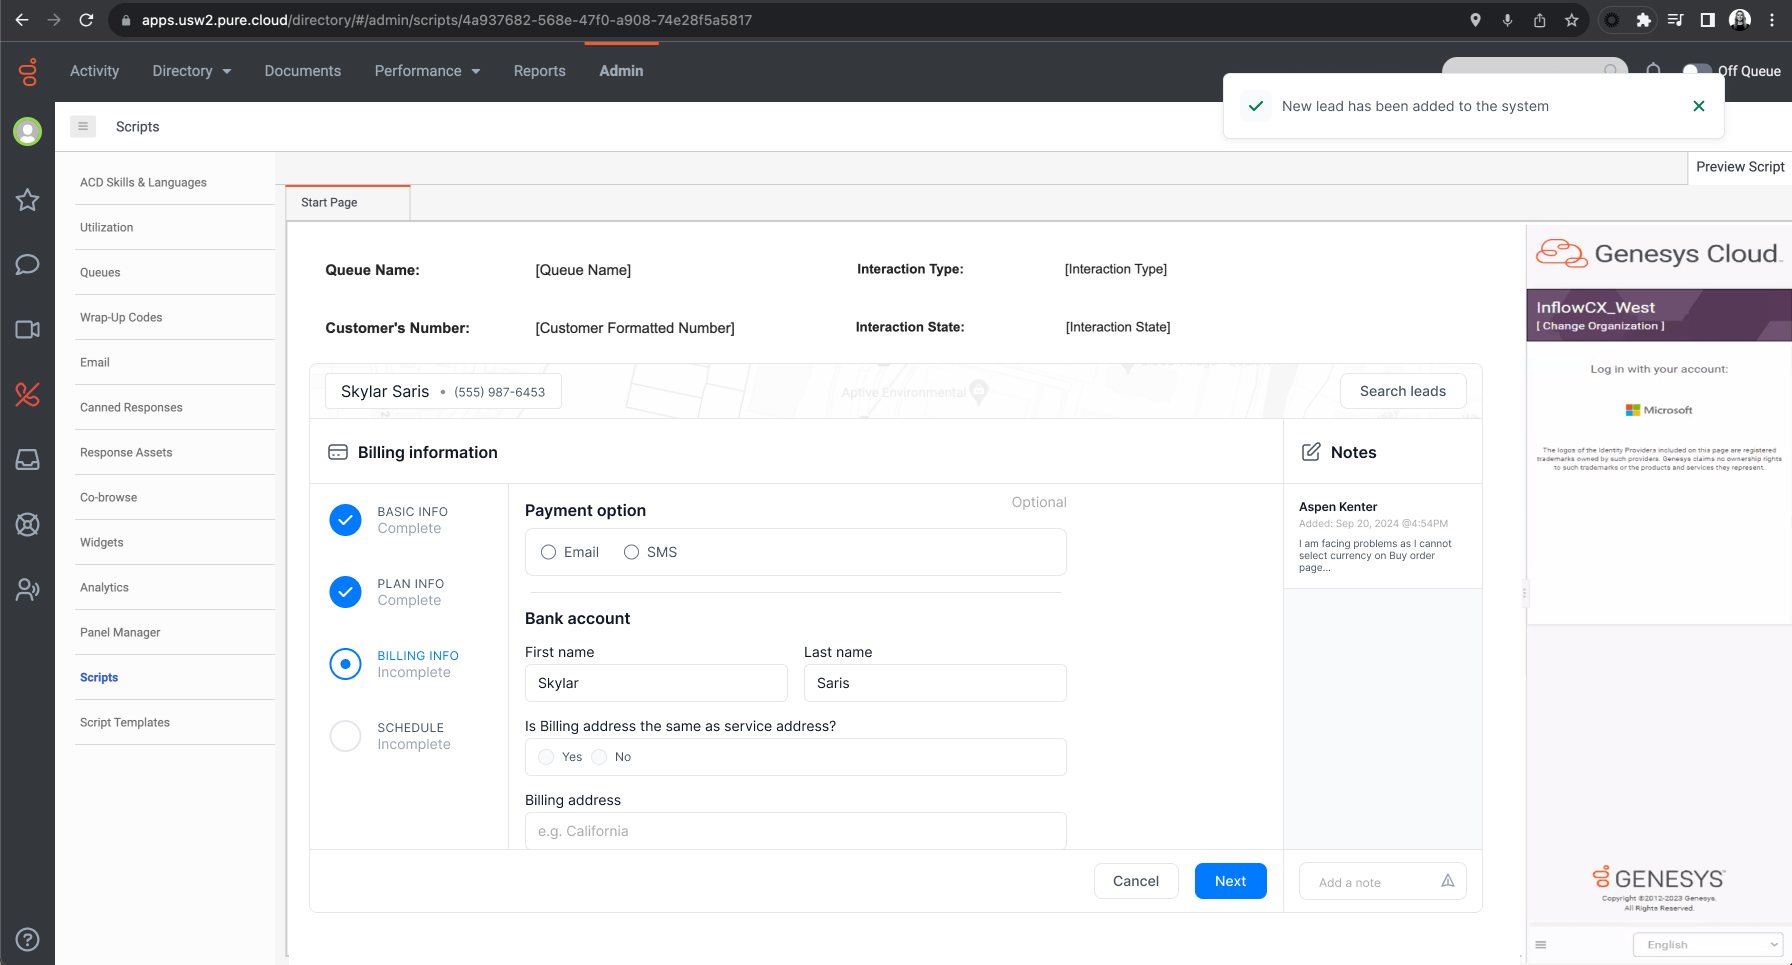This screenshot has width=1792, height=965.
Task: Click the Change Organization link
Action: (x=1600, y=326)
